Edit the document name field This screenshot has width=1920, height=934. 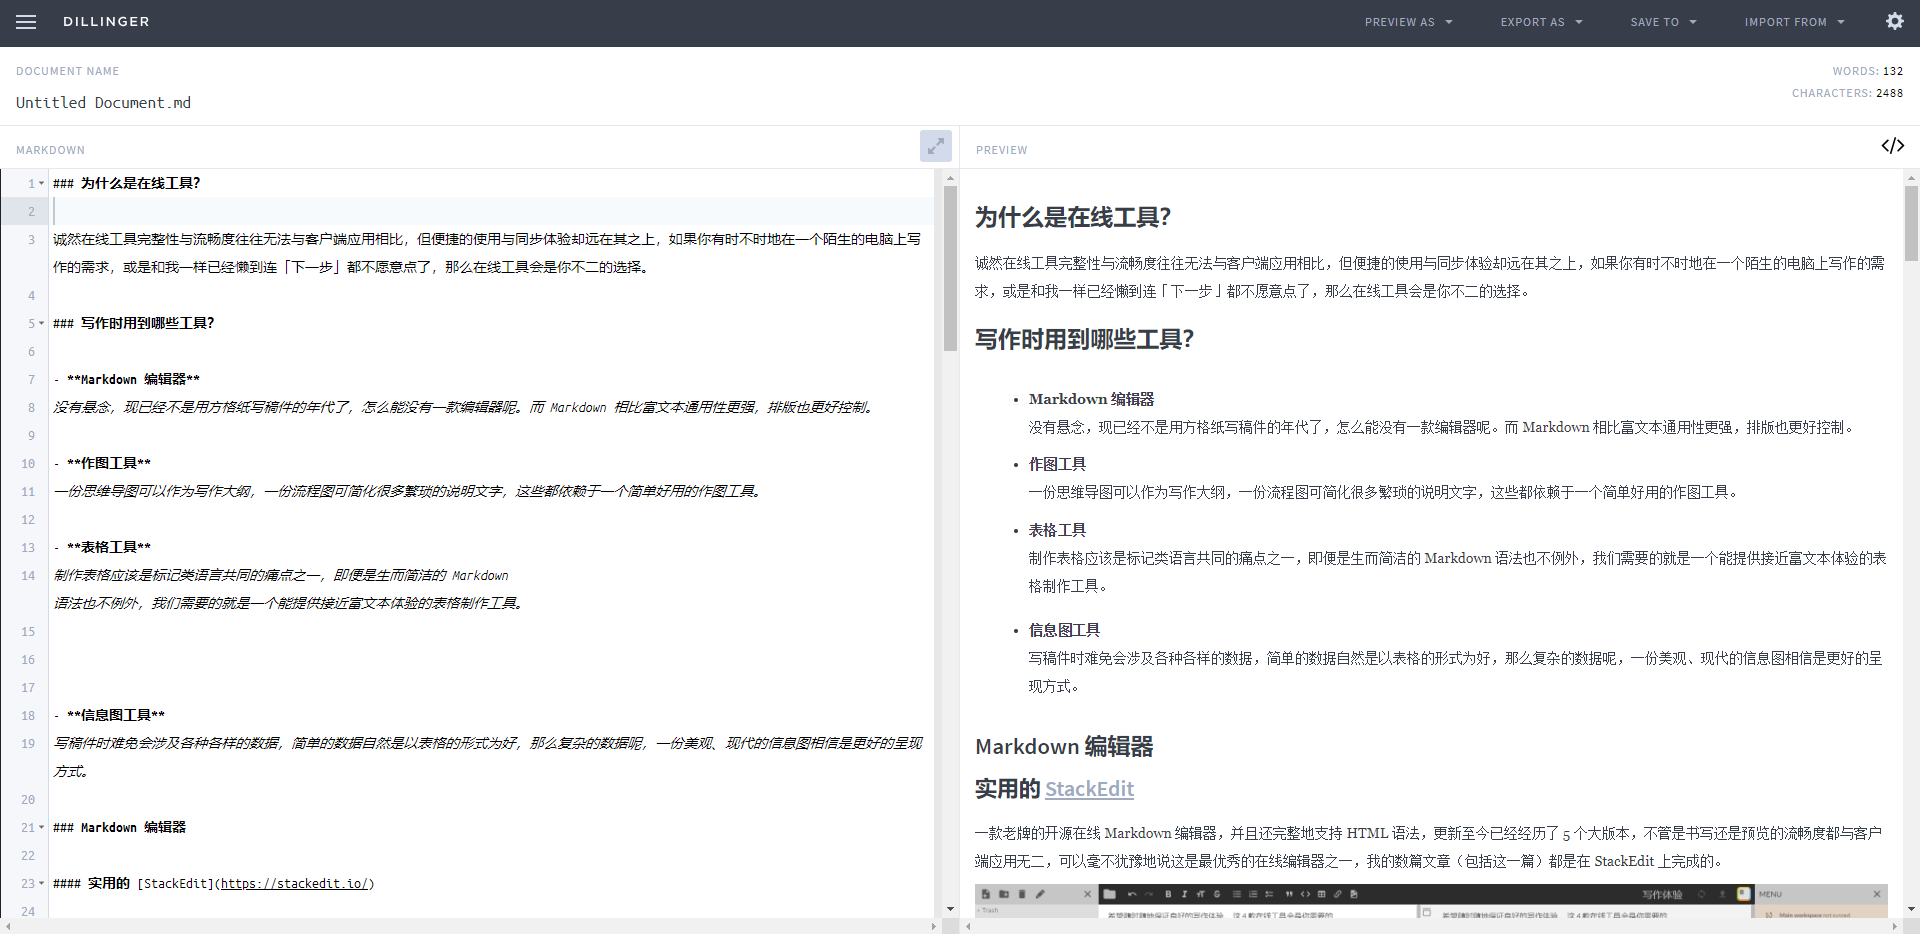[103, 103]
